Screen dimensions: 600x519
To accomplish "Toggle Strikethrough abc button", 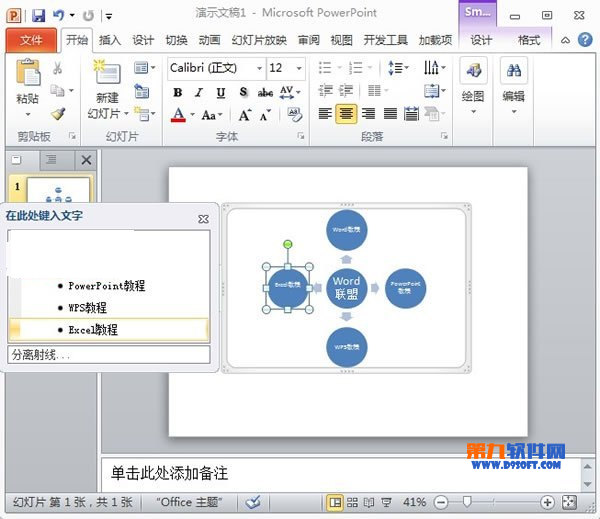I will 265,92.
